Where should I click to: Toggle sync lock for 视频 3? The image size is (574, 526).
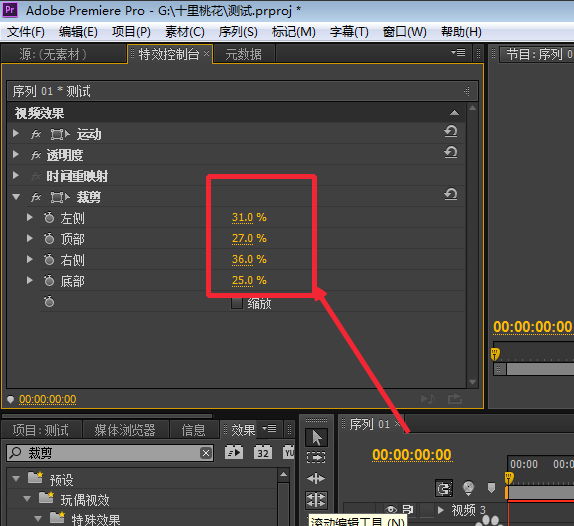pos(408,509)
